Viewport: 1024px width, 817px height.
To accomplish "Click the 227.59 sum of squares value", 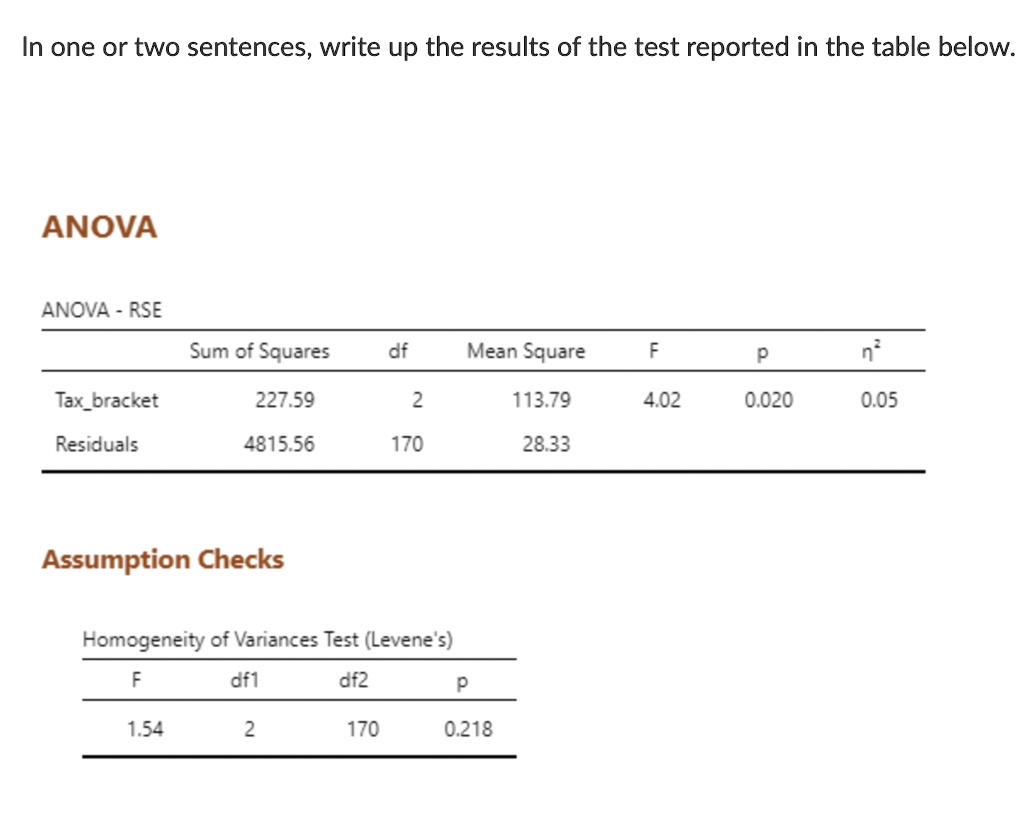I will point(285,400).
